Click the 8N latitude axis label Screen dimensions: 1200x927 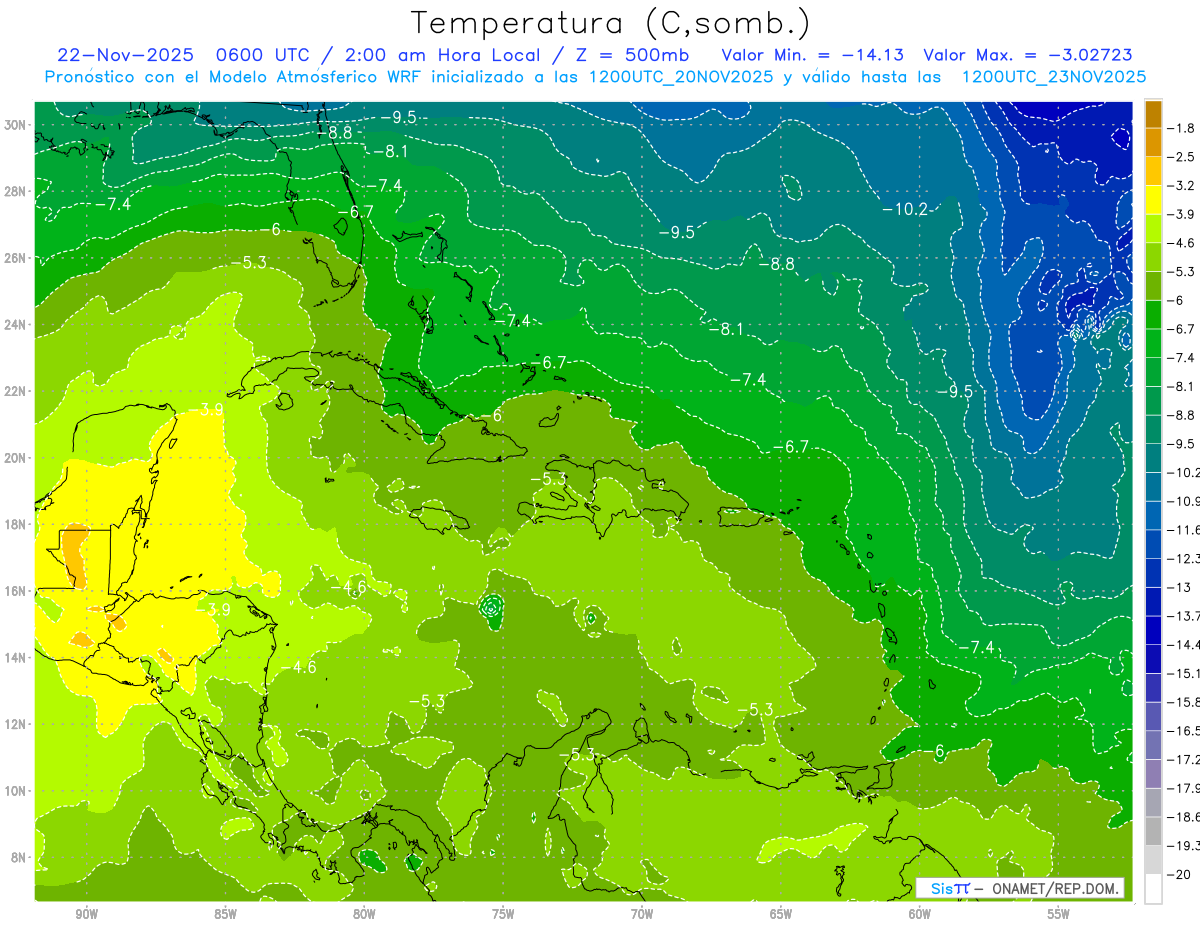click(x=19, y=857)
